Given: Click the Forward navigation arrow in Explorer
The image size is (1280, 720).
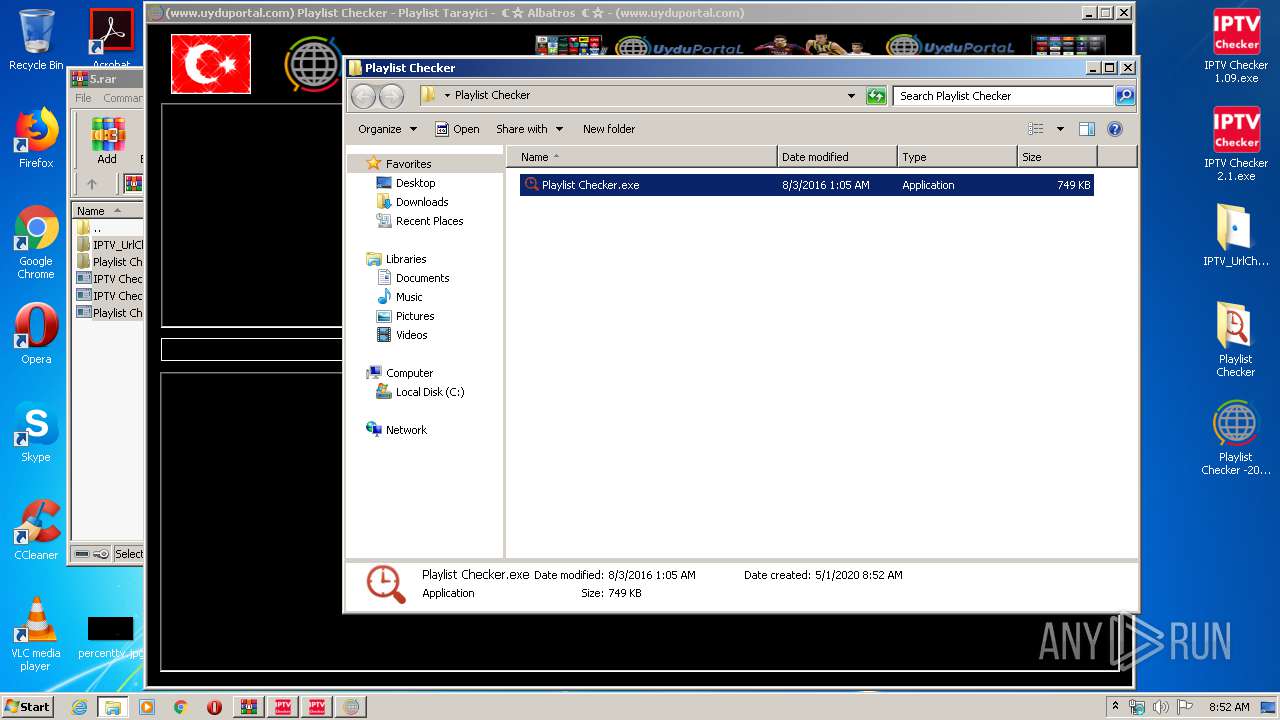Looking at the screenshot, I should click(391, 96).
